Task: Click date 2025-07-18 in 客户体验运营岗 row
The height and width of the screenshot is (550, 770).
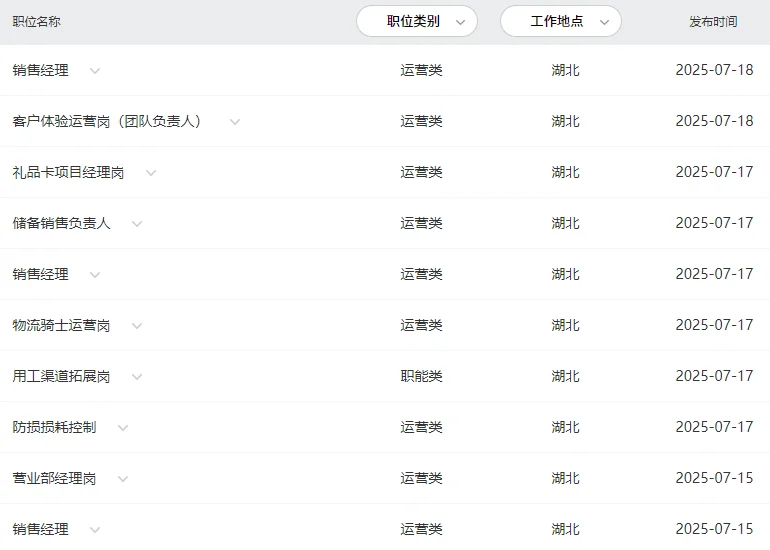Action: [715, 121]
